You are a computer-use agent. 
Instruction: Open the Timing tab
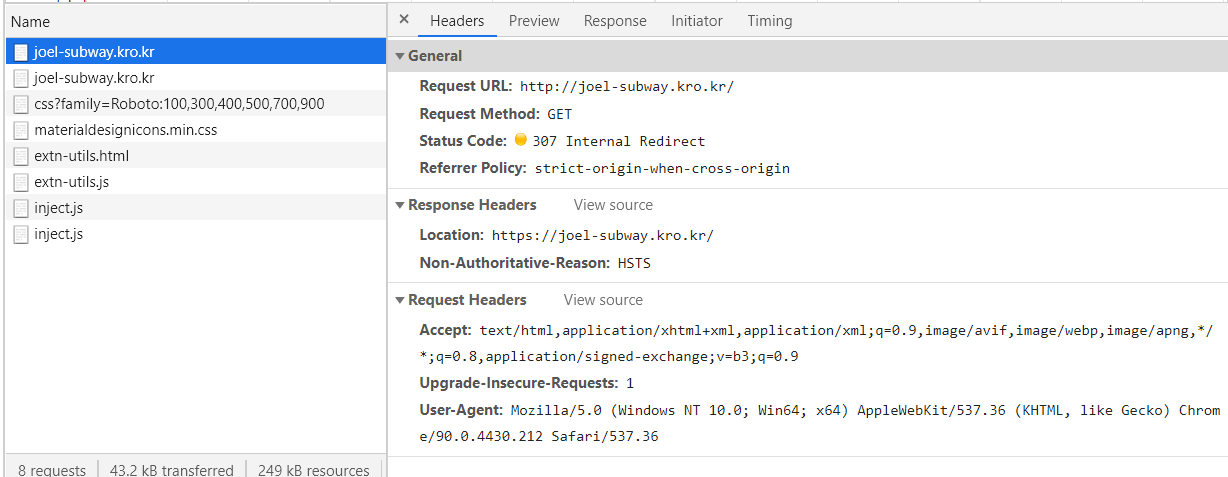(x=769, y=21)
